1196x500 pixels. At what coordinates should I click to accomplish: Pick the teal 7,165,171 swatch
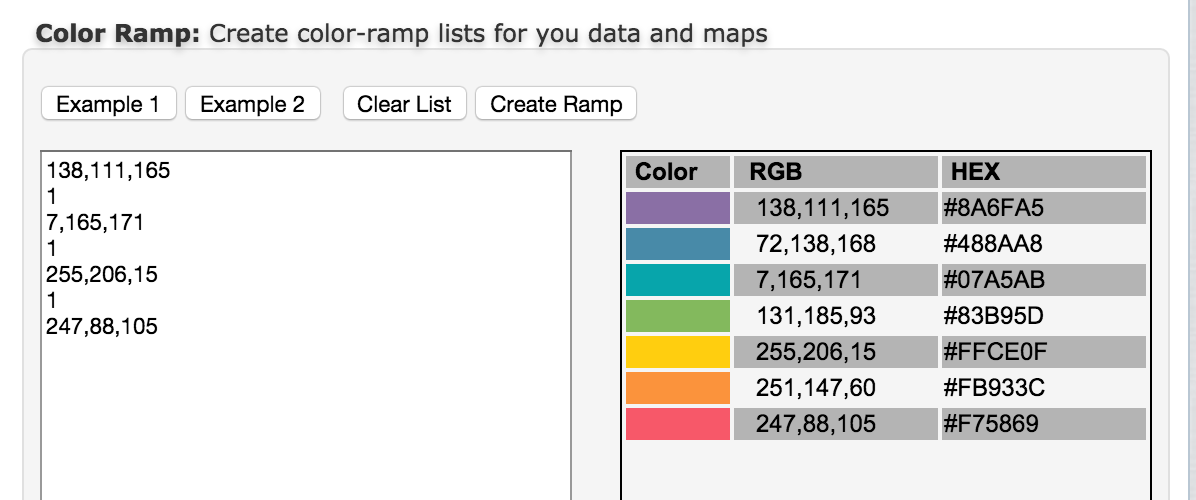click(x=678, y=280)
